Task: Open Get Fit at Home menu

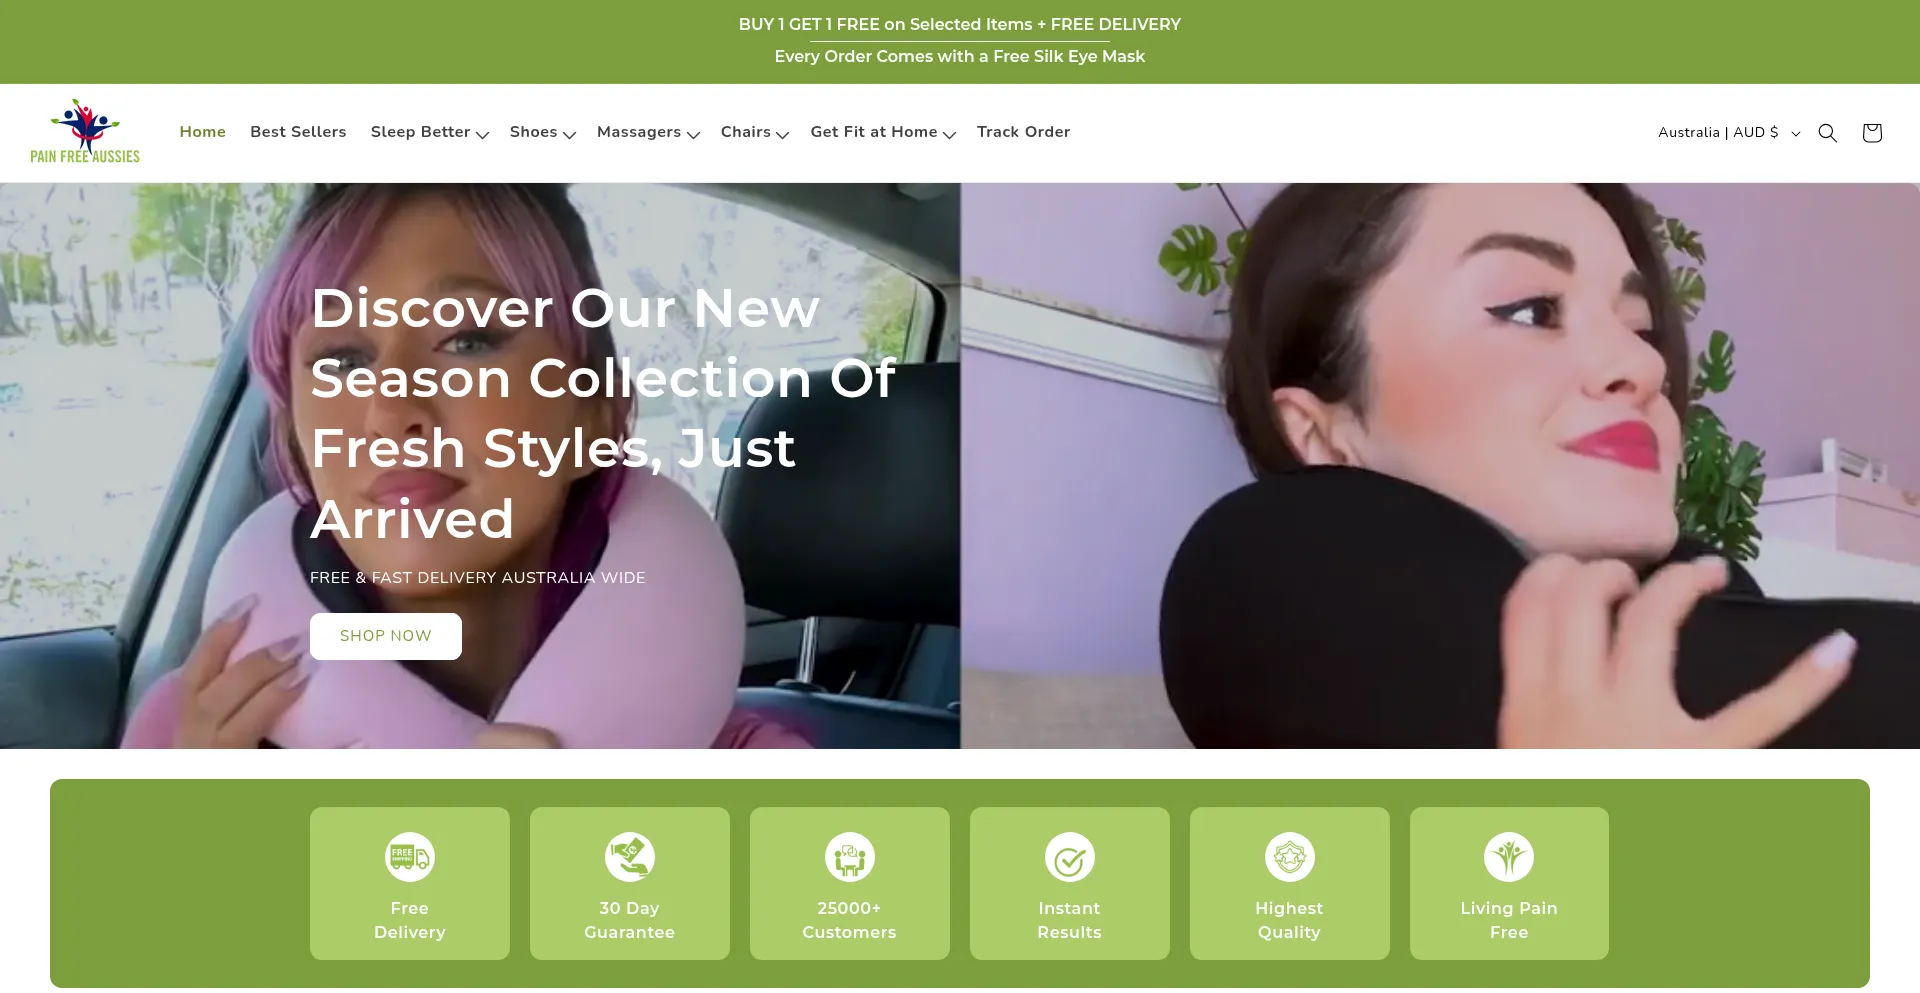Action: 882,132
